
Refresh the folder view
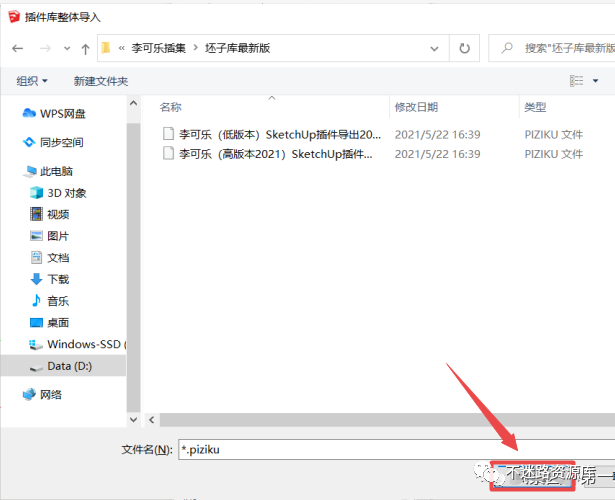[464, 48]
